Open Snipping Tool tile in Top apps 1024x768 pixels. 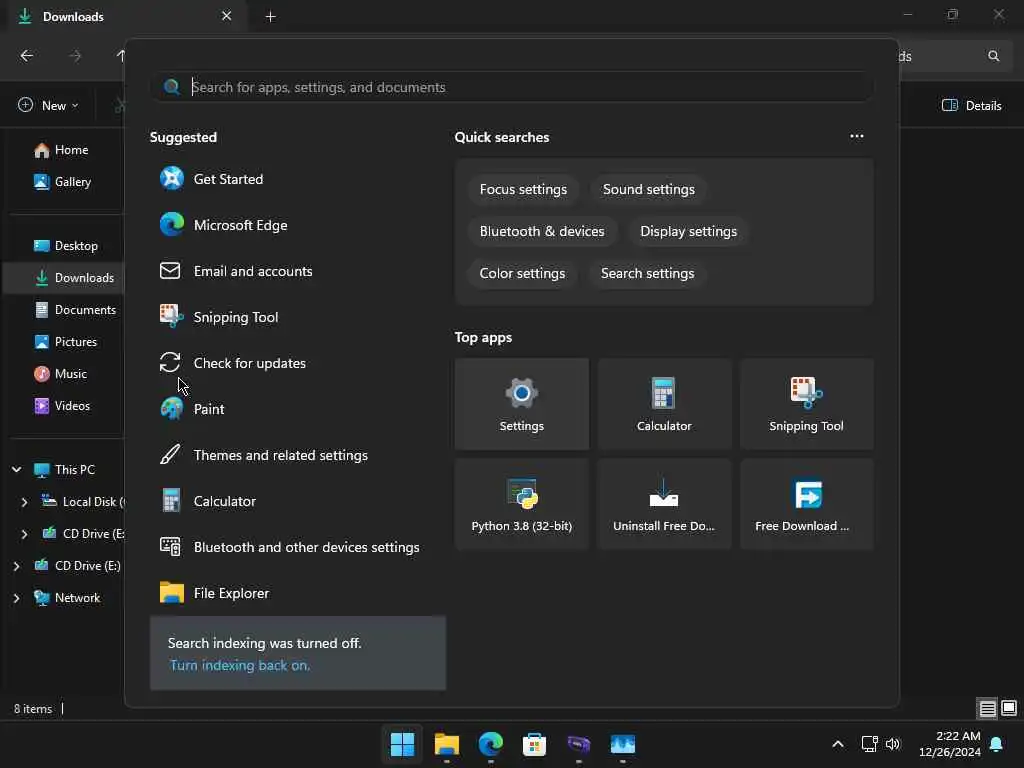pos(807,404)
